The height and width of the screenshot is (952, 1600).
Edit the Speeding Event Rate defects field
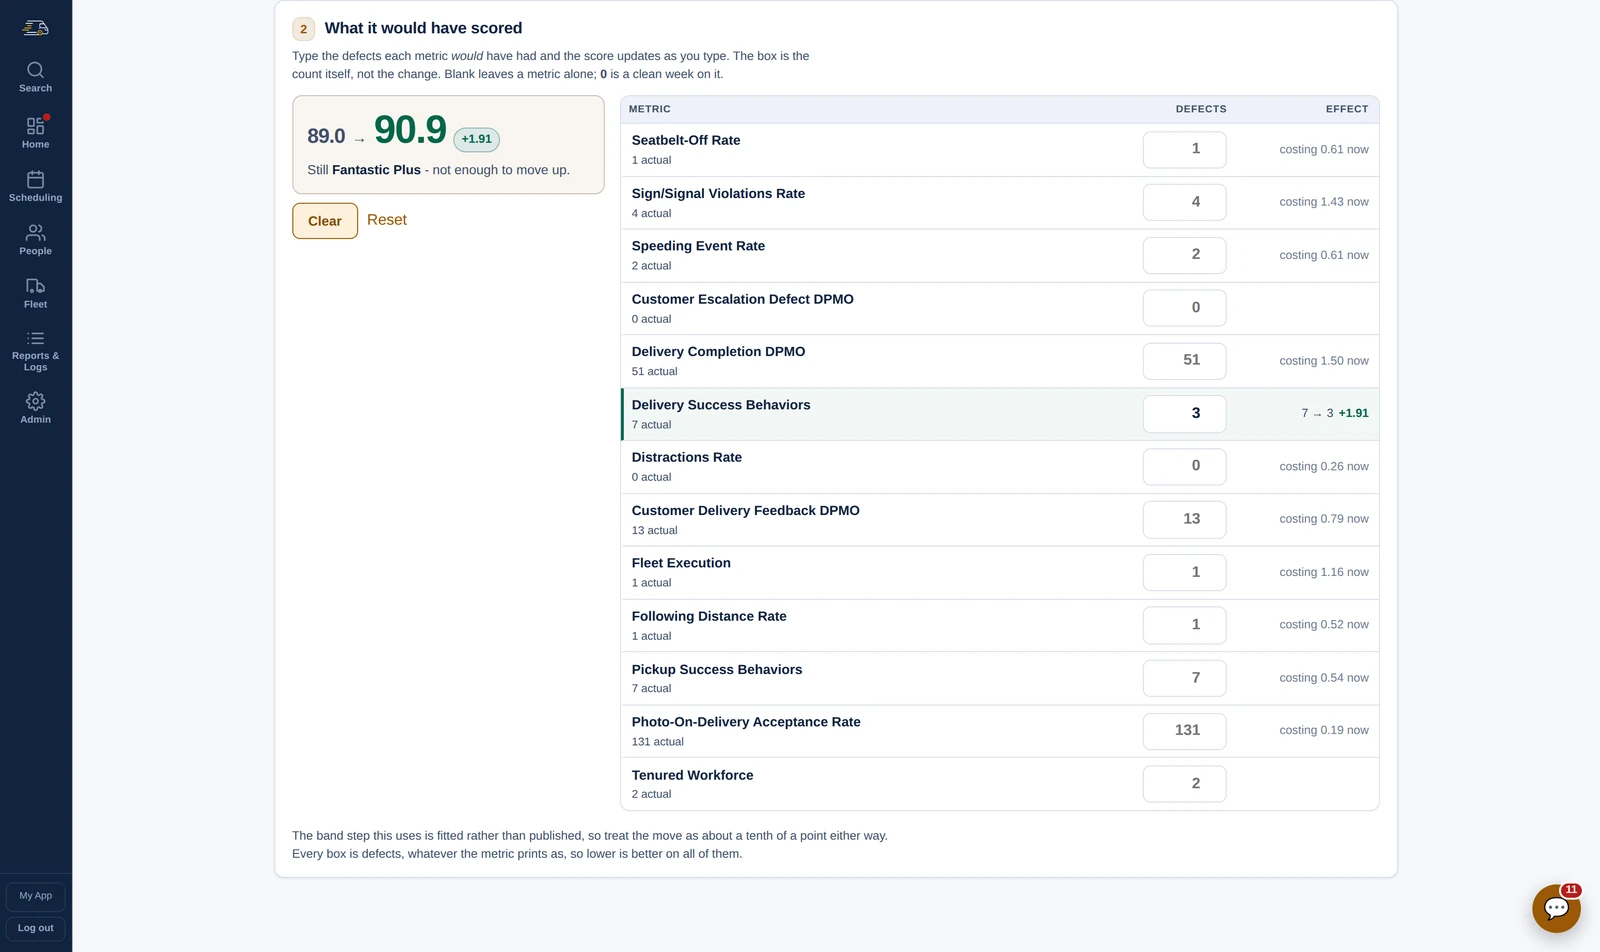[x=1184, y=255]
